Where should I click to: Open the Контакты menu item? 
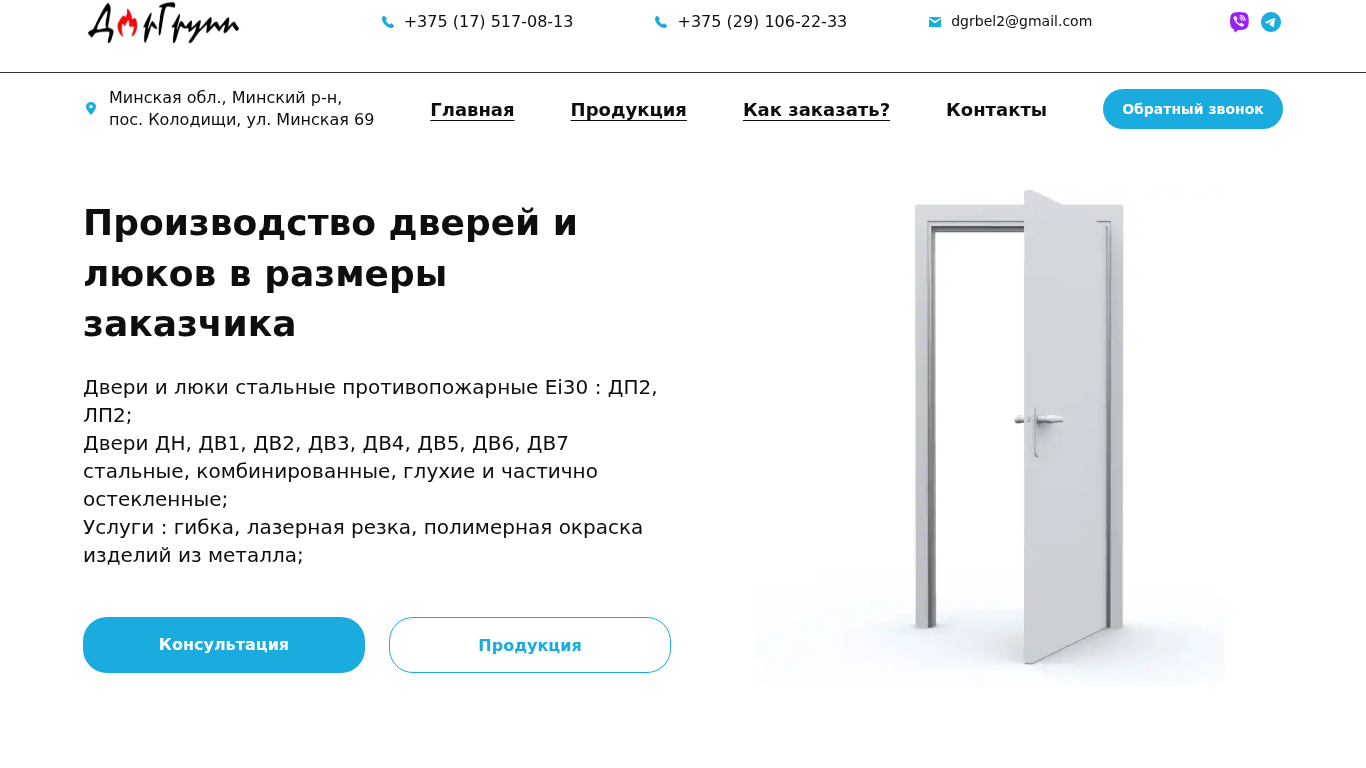click(x=996, y=110)
